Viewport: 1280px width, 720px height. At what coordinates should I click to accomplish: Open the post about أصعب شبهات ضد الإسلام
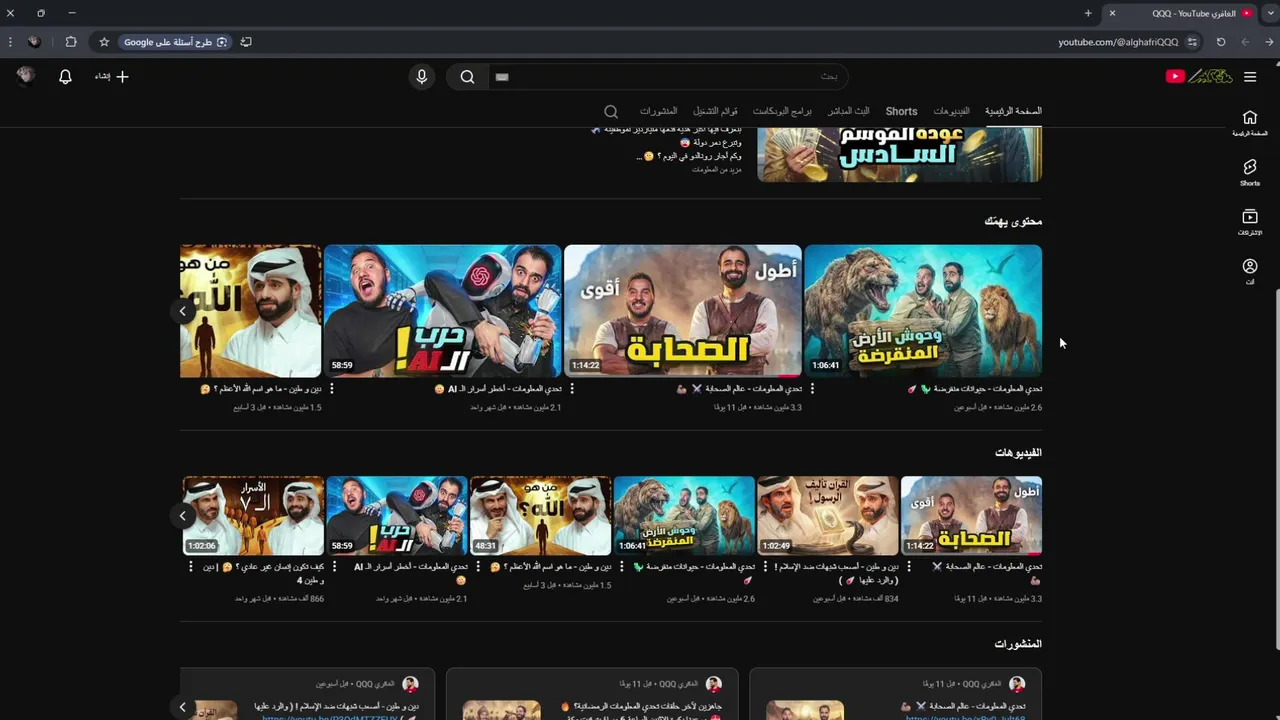click(x=307, y=695)
